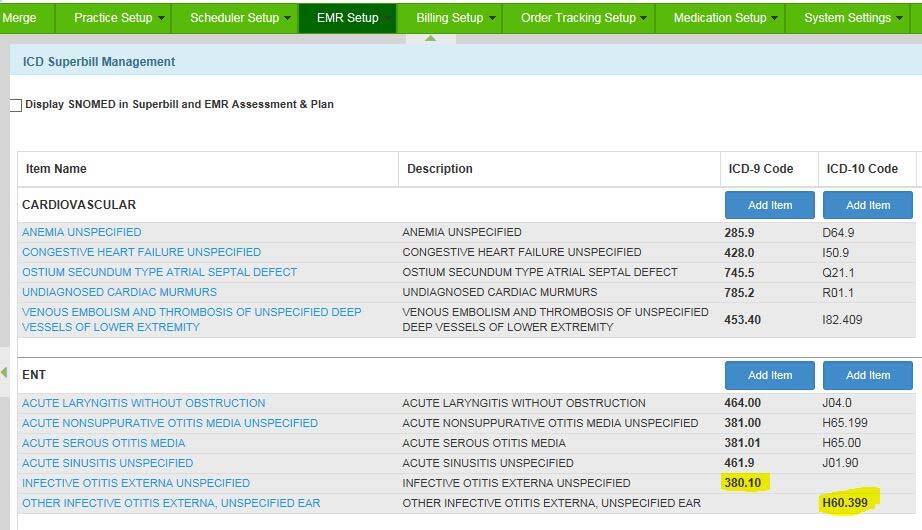Select the EMR Setup tab

pos(347,18)
